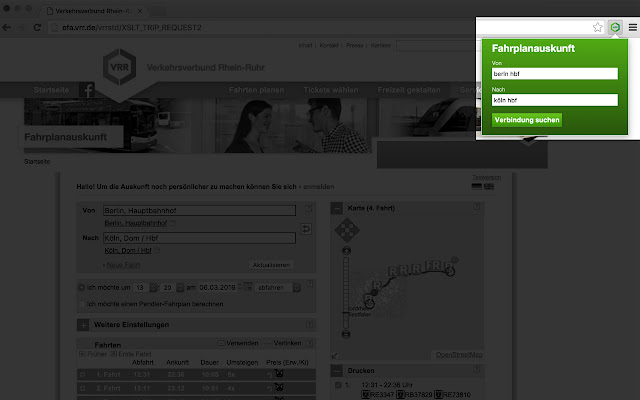The image size is (640, 400).
Task: Go back with the browser back arrow
Action: pyautogui.click(x=7, y=27)
